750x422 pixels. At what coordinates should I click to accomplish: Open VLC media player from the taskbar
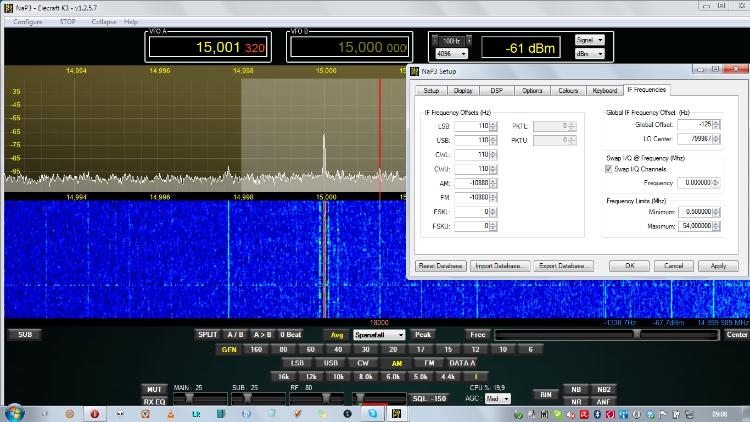click(171, 412)
